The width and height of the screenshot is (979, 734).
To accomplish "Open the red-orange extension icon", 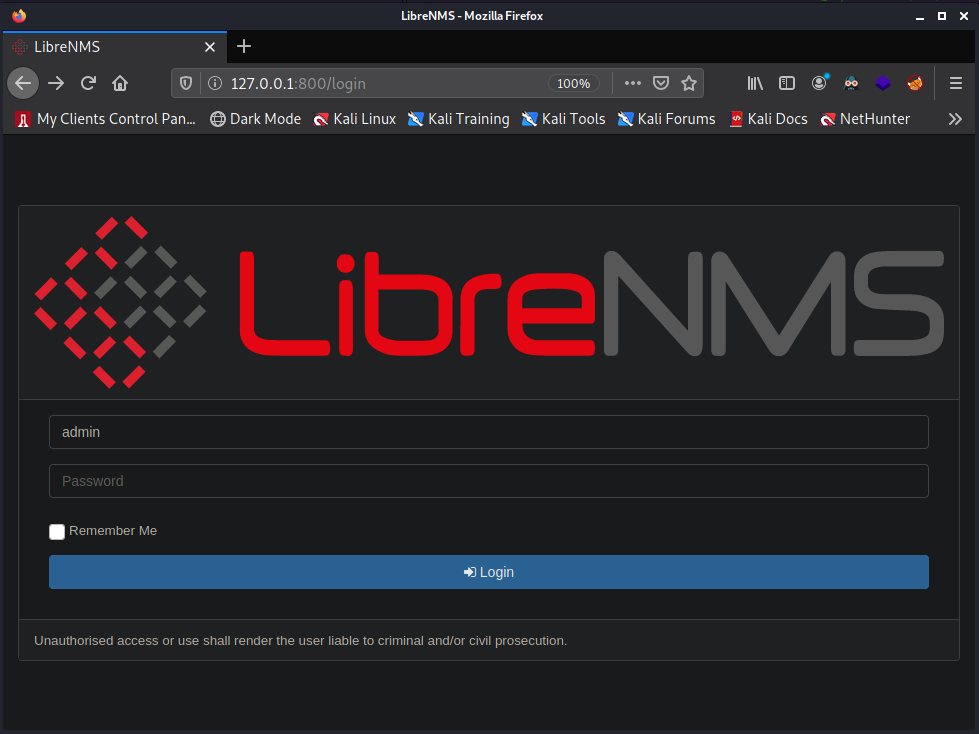I will pos(915,83).
